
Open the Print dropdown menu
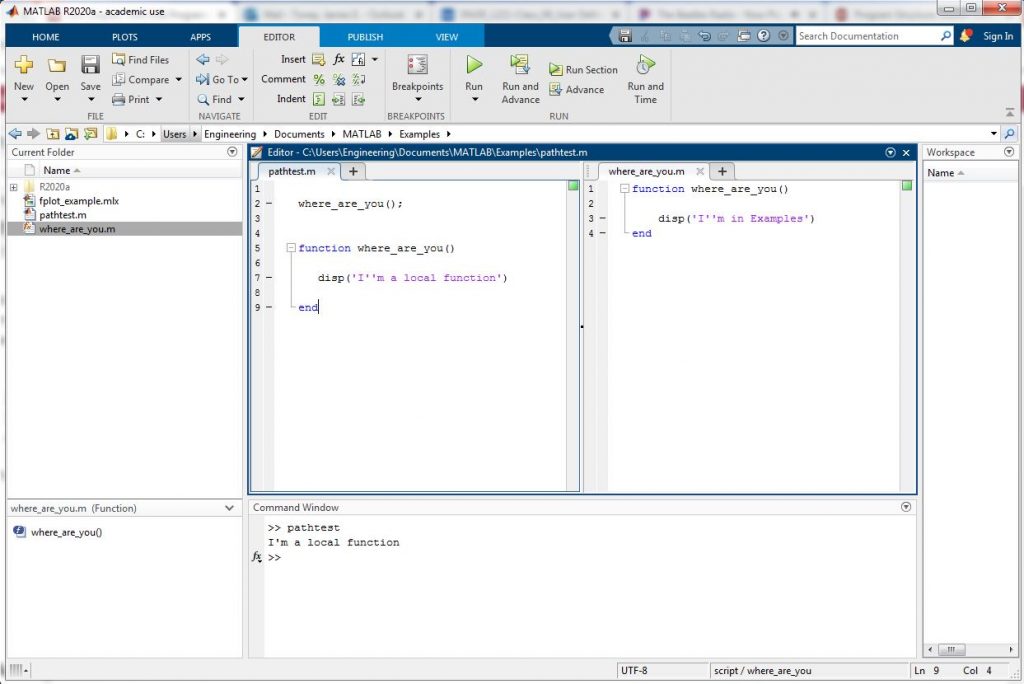[158, 100]
